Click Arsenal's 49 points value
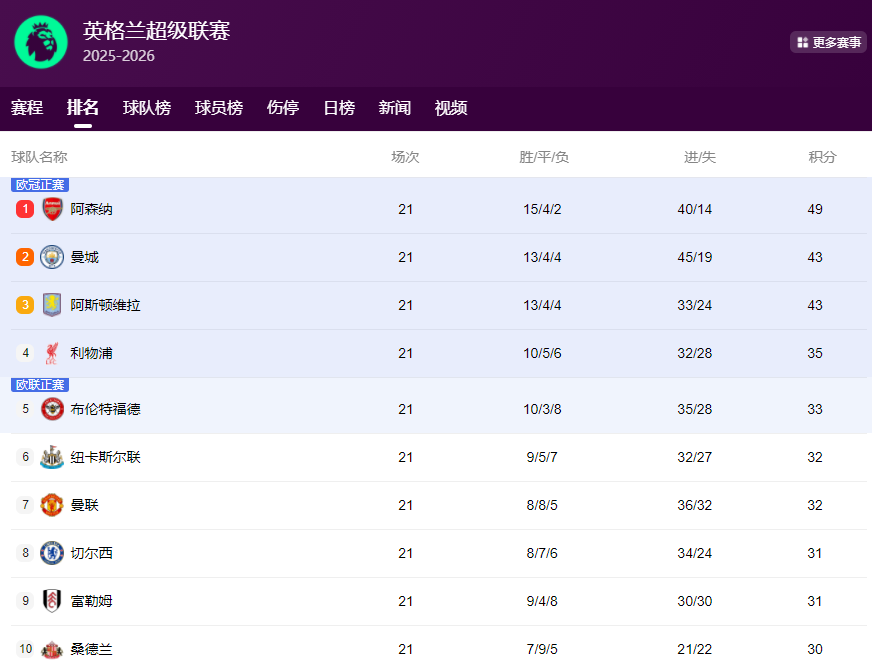This screenshot has height=672, width=872. point(815,209)
